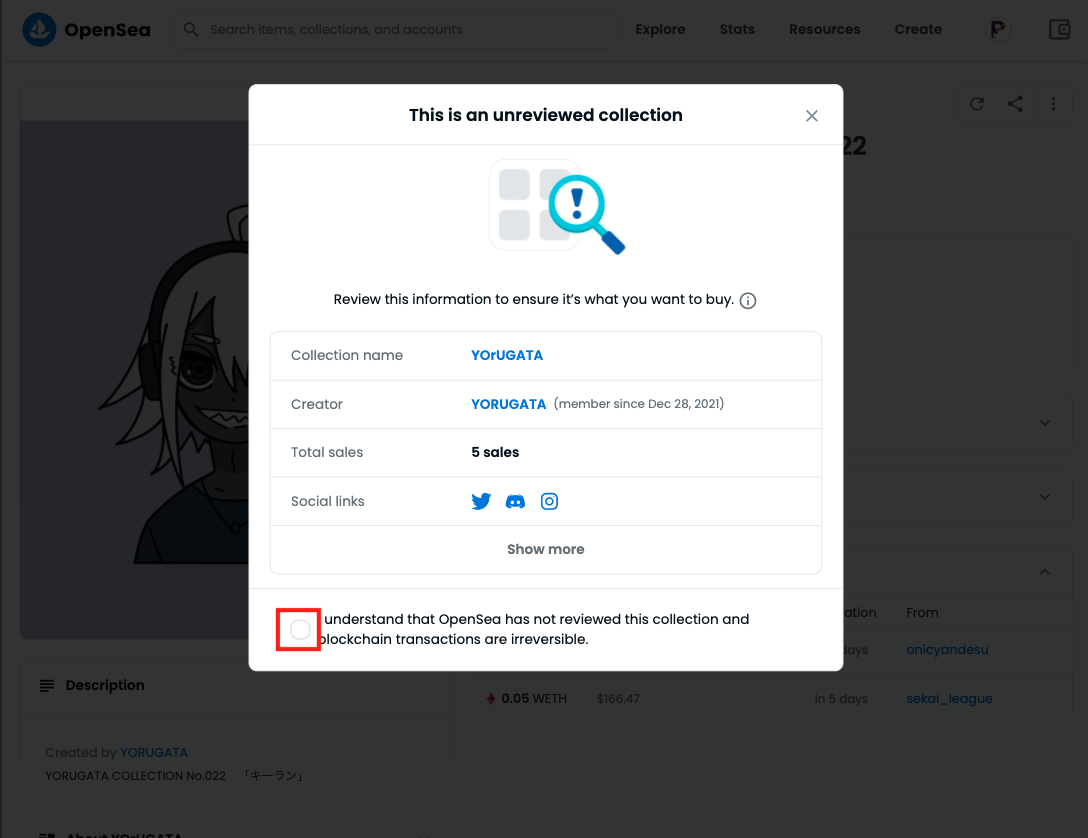This screenshot has width=1088, height=838.
Task: Open the Discord social link
Action: [515, 501]
